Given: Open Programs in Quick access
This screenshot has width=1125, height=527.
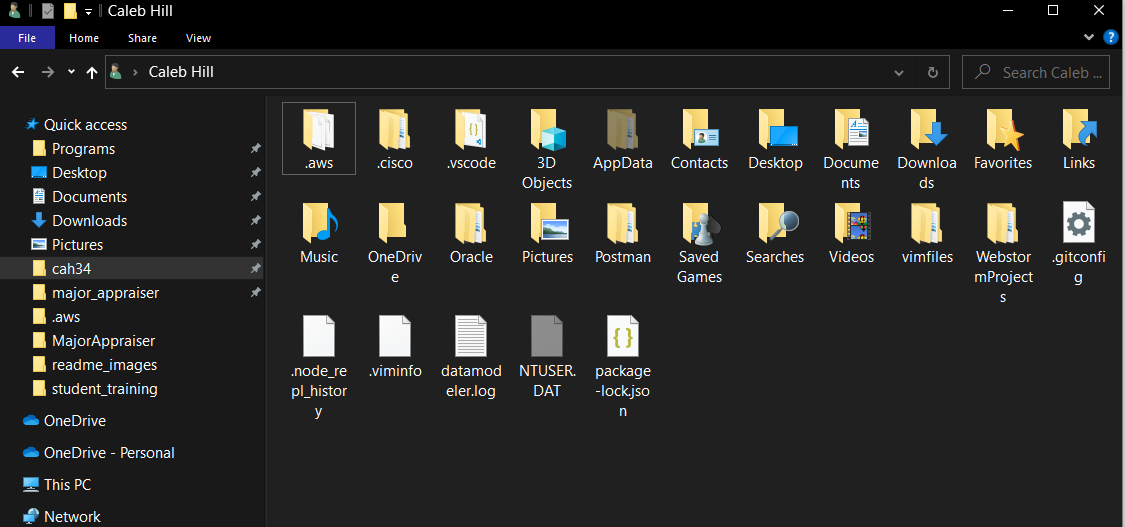Looking at the screenshot, I should click(83, 149).
